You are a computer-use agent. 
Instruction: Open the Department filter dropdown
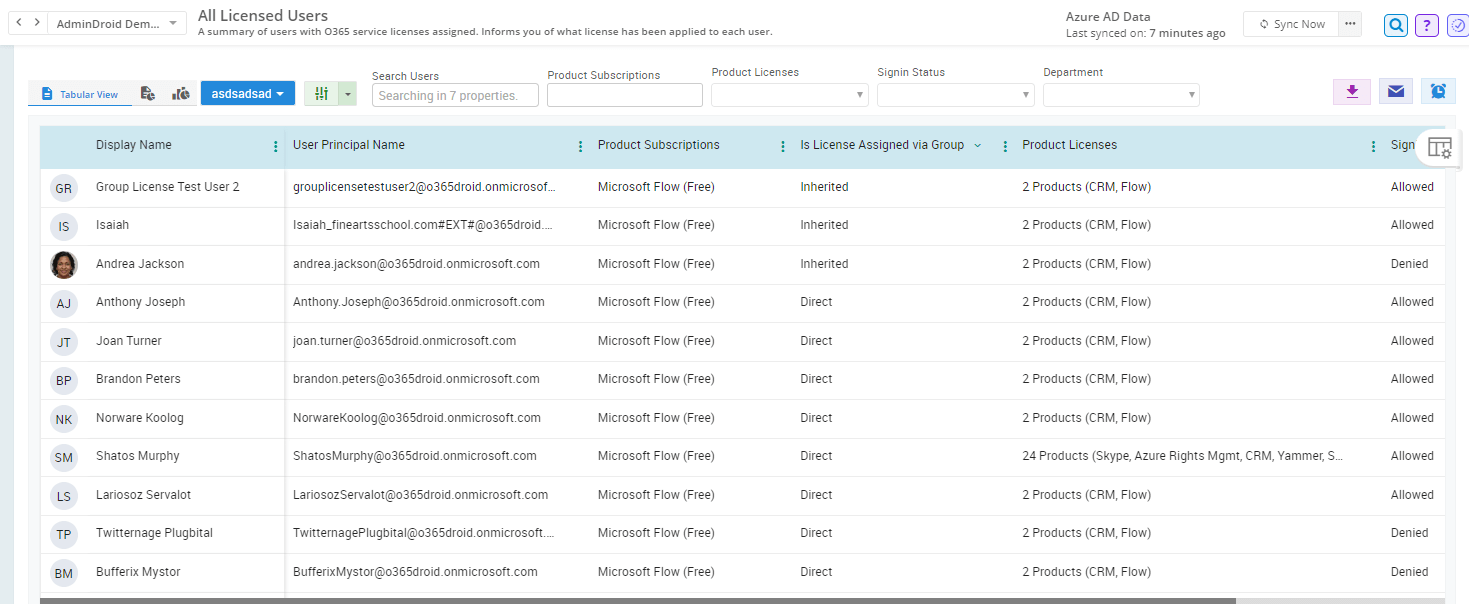coord(1121,95)
